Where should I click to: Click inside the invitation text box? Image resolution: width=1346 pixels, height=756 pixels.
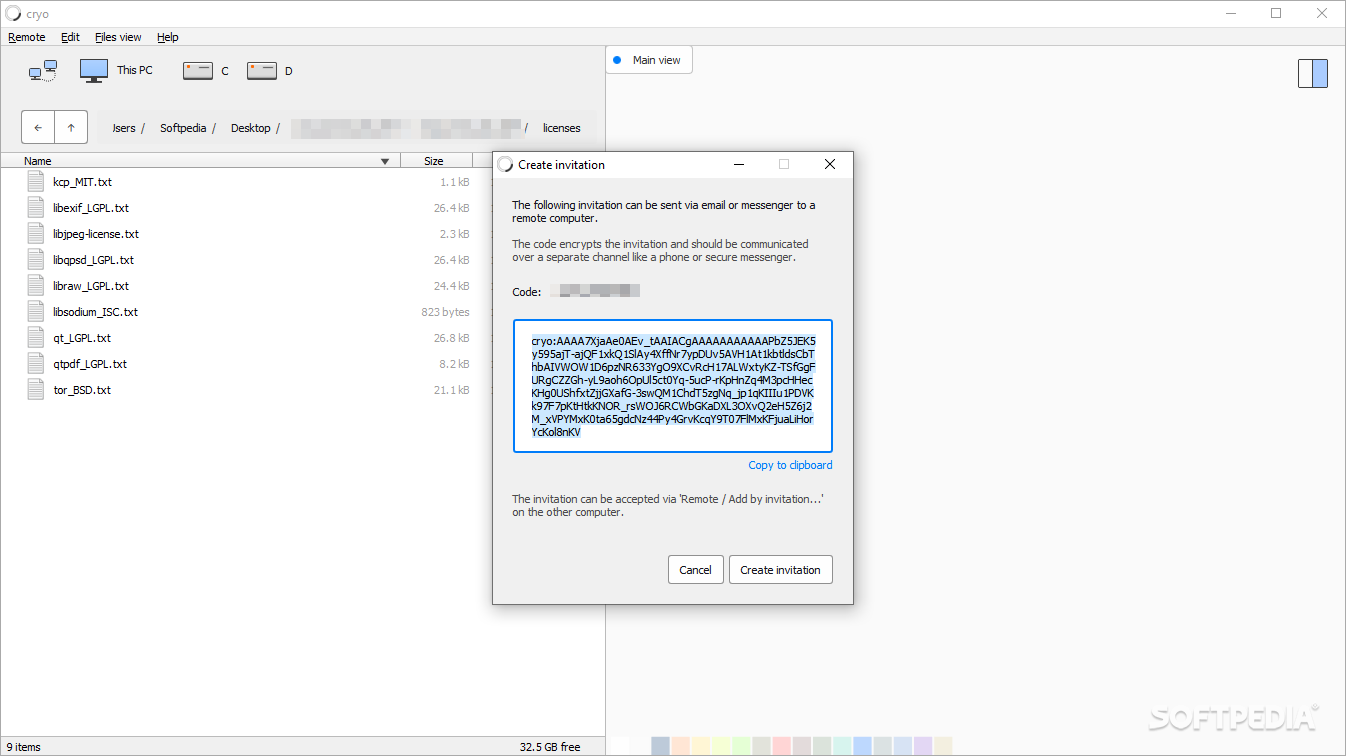(673, 386)
